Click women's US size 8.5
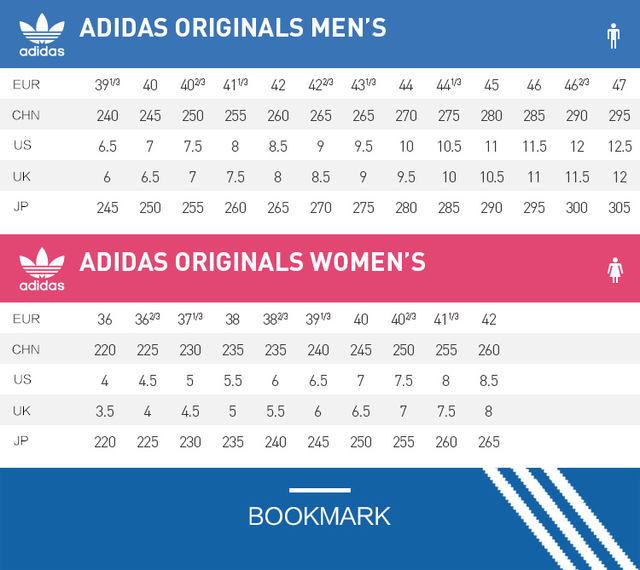 489,381
